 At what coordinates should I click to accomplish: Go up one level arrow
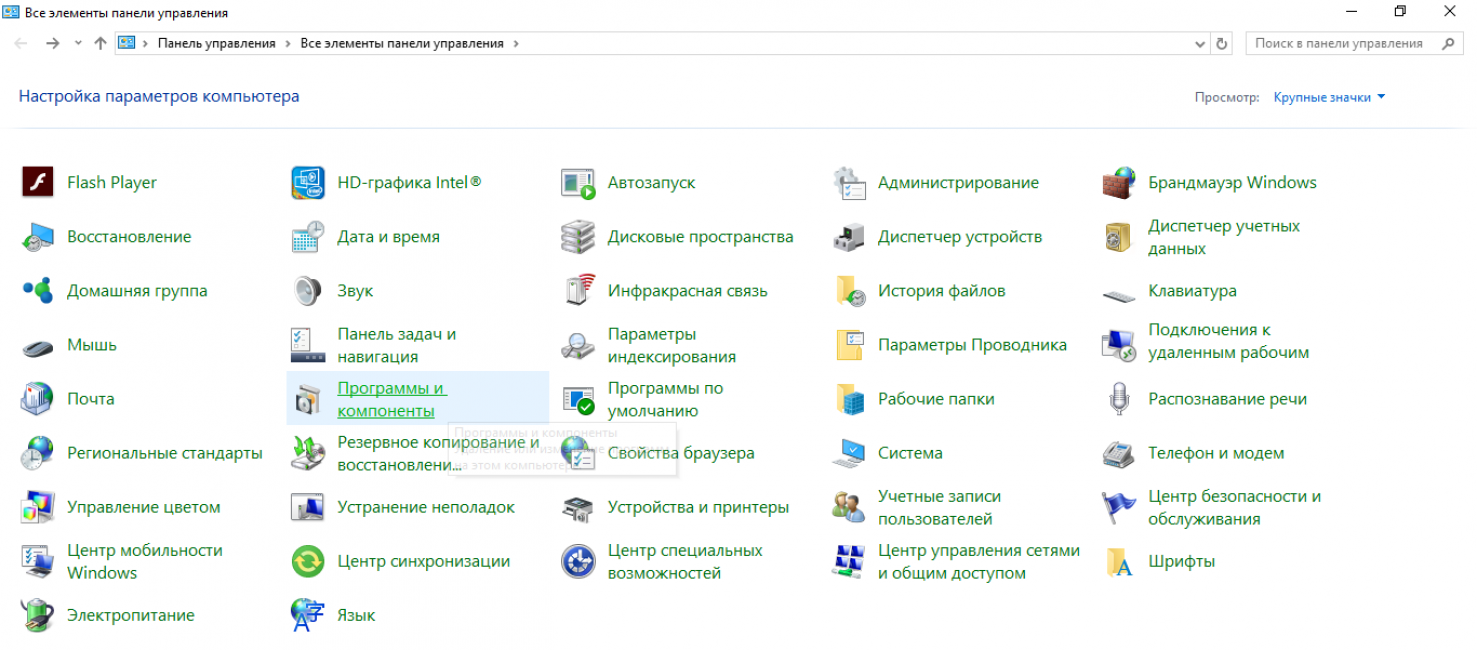[x=100, y=44]
